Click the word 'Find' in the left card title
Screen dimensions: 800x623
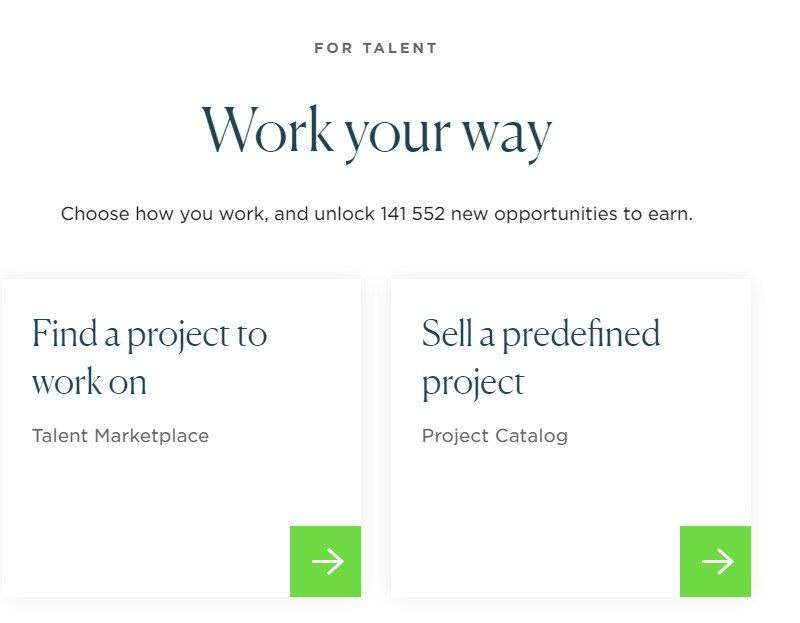(63, 333)
